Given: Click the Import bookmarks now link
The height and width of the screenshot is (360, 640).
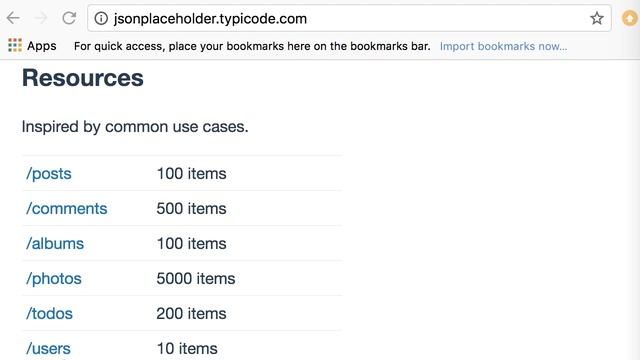Looking at the screenshot, I should pyautogui.click(x=503, y=46).
